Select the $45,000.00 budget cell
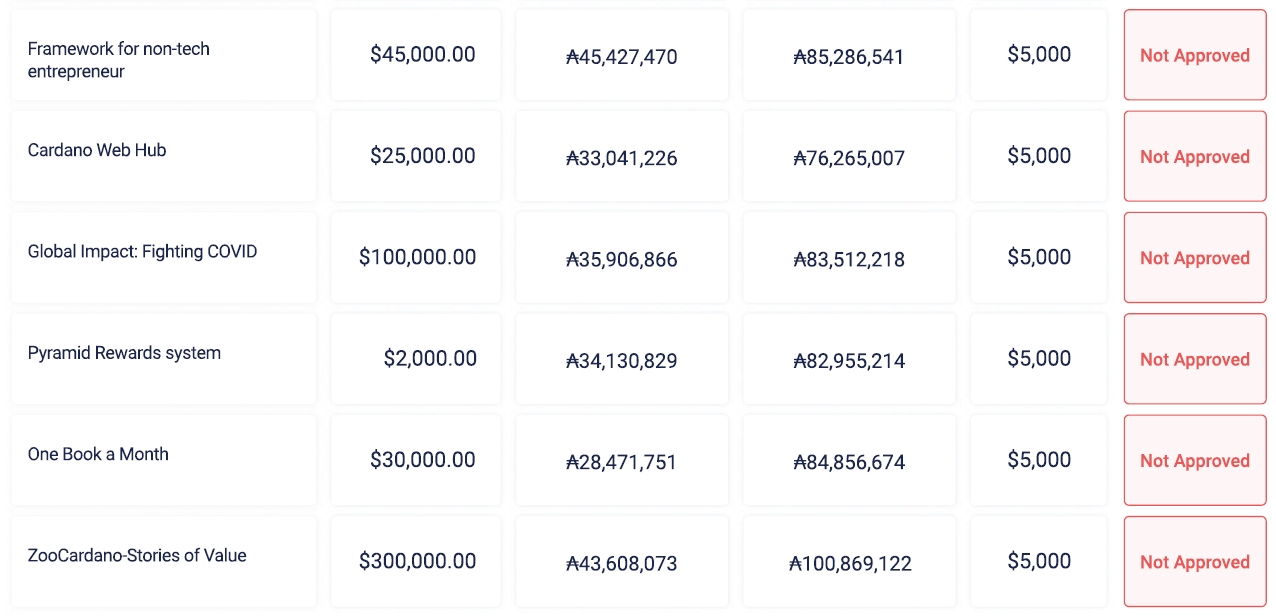1276x616 pixels. (422, 55)
